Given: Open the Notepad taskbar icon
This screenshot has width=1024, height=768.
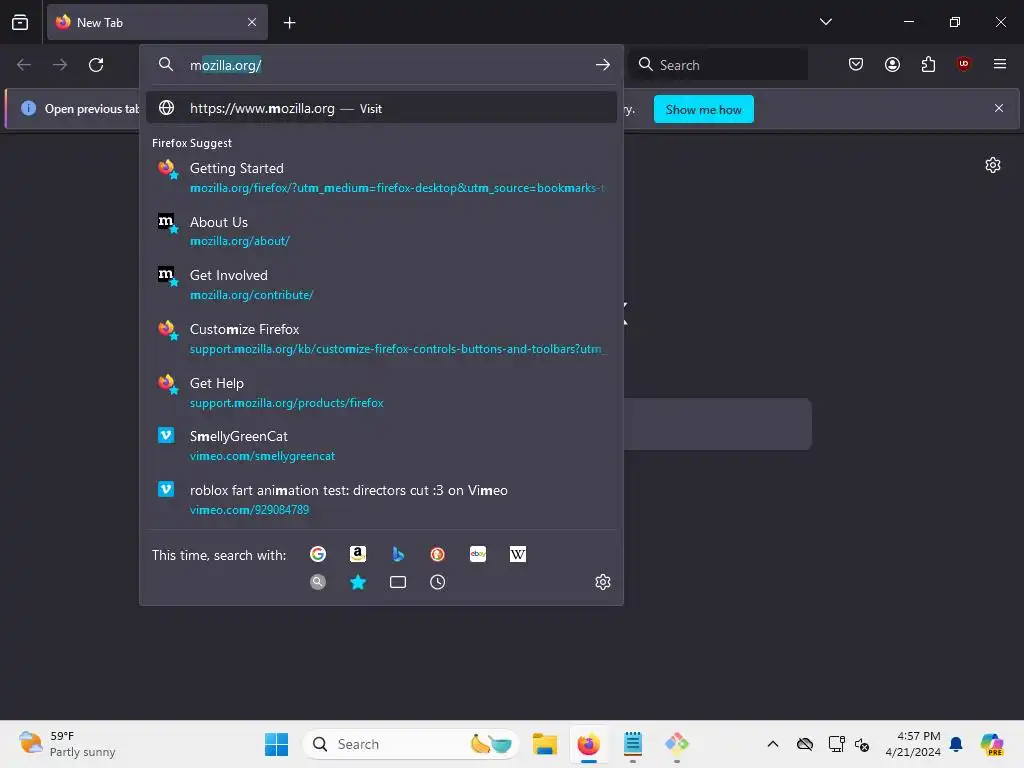Looking at the screenshot, I should (x=633, y=744).
